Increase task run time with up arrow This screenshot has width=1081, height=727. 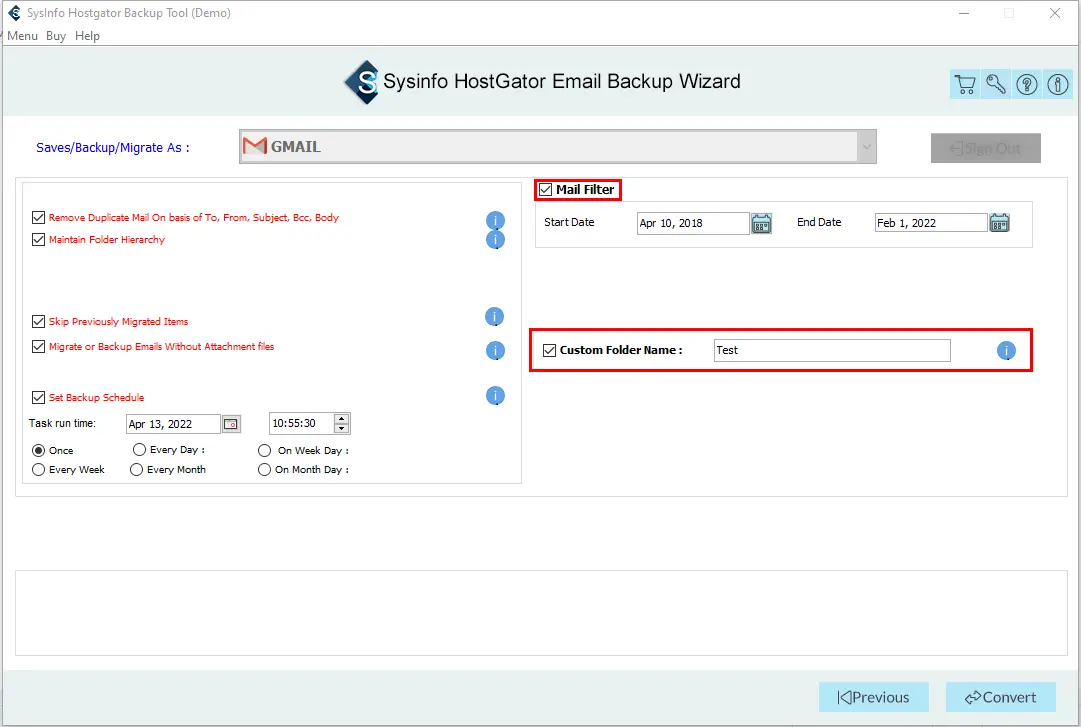(342, 419)
